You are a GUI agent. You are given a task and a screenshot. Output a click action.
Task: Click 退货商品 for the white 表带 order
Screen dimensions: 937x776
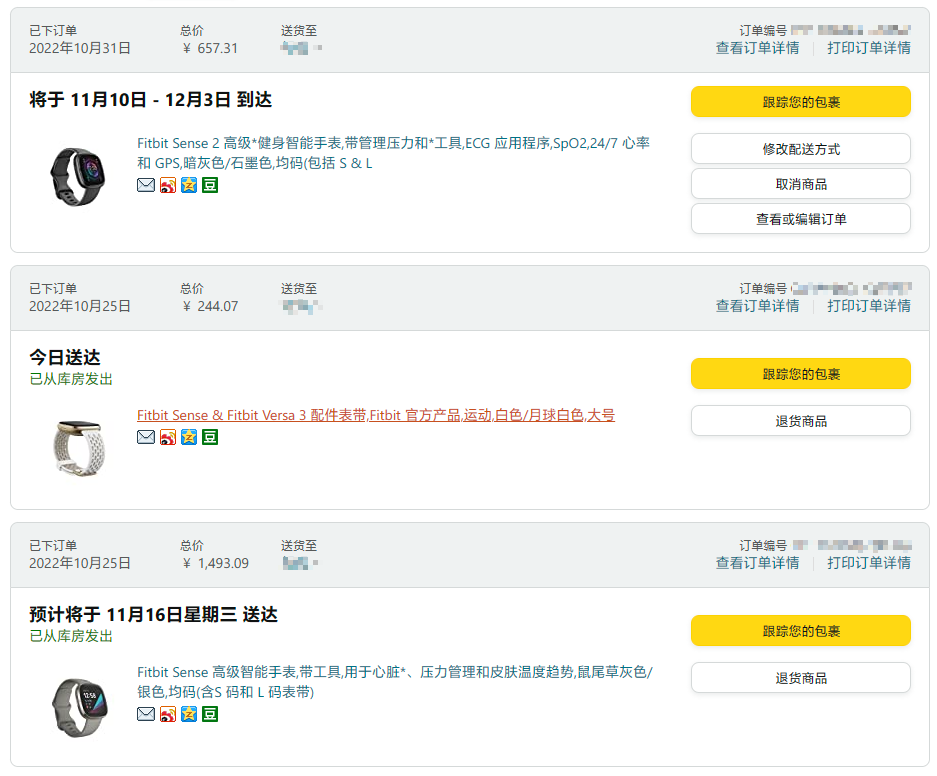pyautogui.click(x=800, y=421)
